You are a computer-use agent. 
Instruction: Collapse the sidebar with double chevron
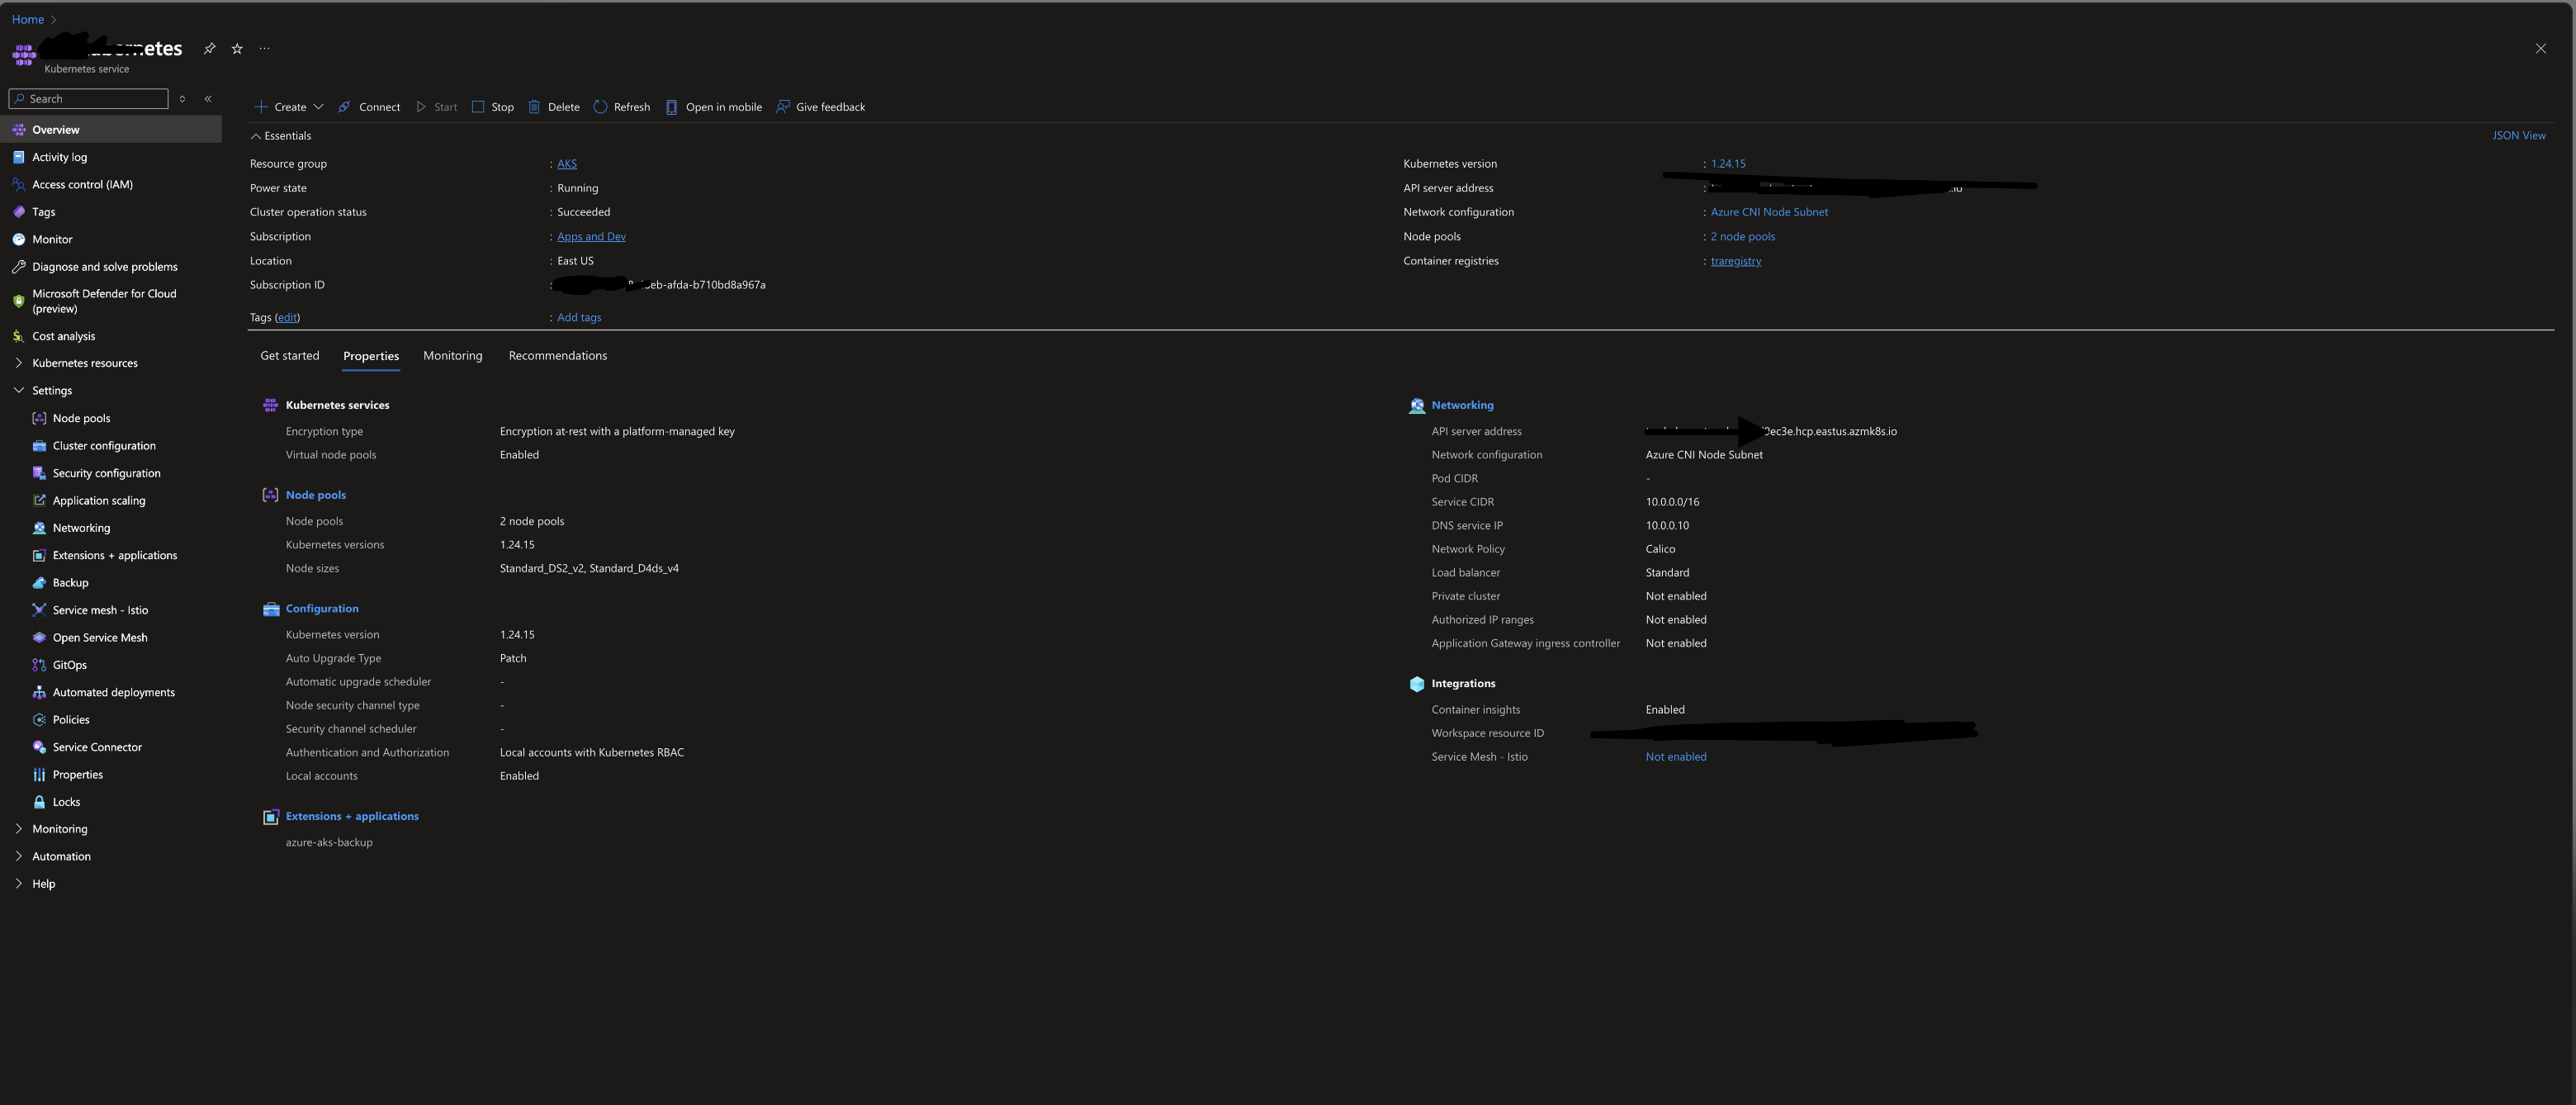pos(208,99)
